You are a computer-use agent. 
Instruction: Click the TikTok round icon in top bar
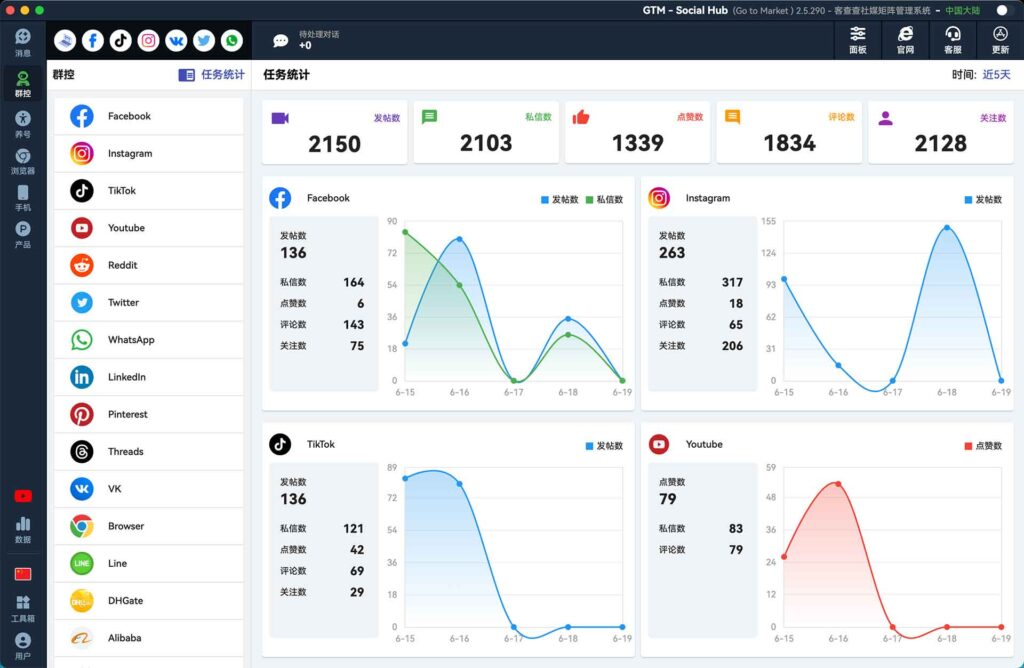tap(120, 40)
